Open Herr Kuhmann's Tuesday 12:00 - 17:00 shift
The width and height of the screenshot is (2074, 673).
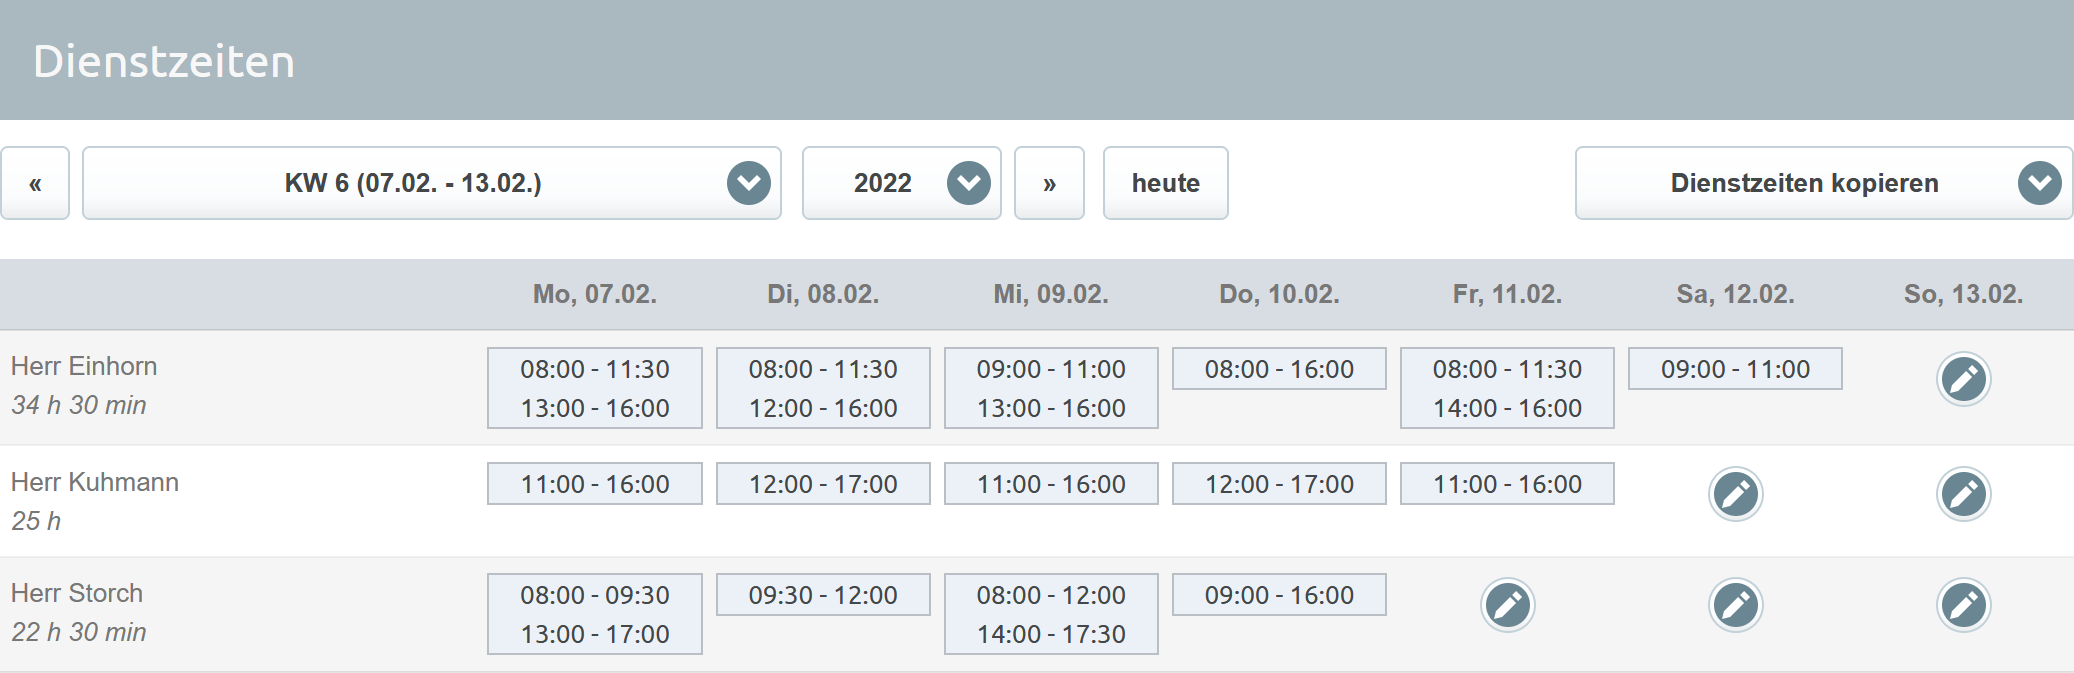(823, 484)
